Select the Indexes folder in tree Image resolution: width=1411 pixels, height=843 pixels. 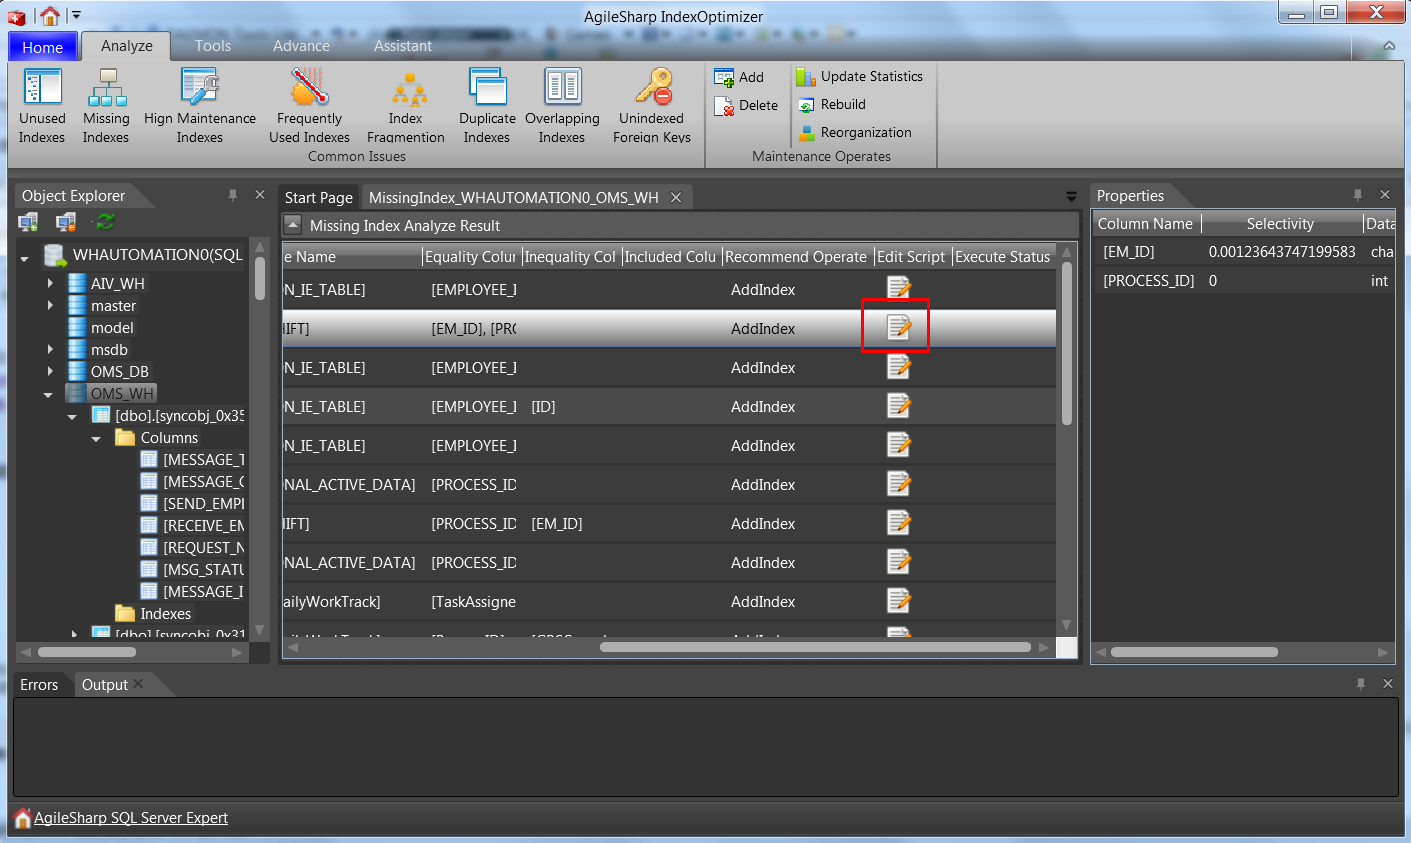tap(165, 614)
